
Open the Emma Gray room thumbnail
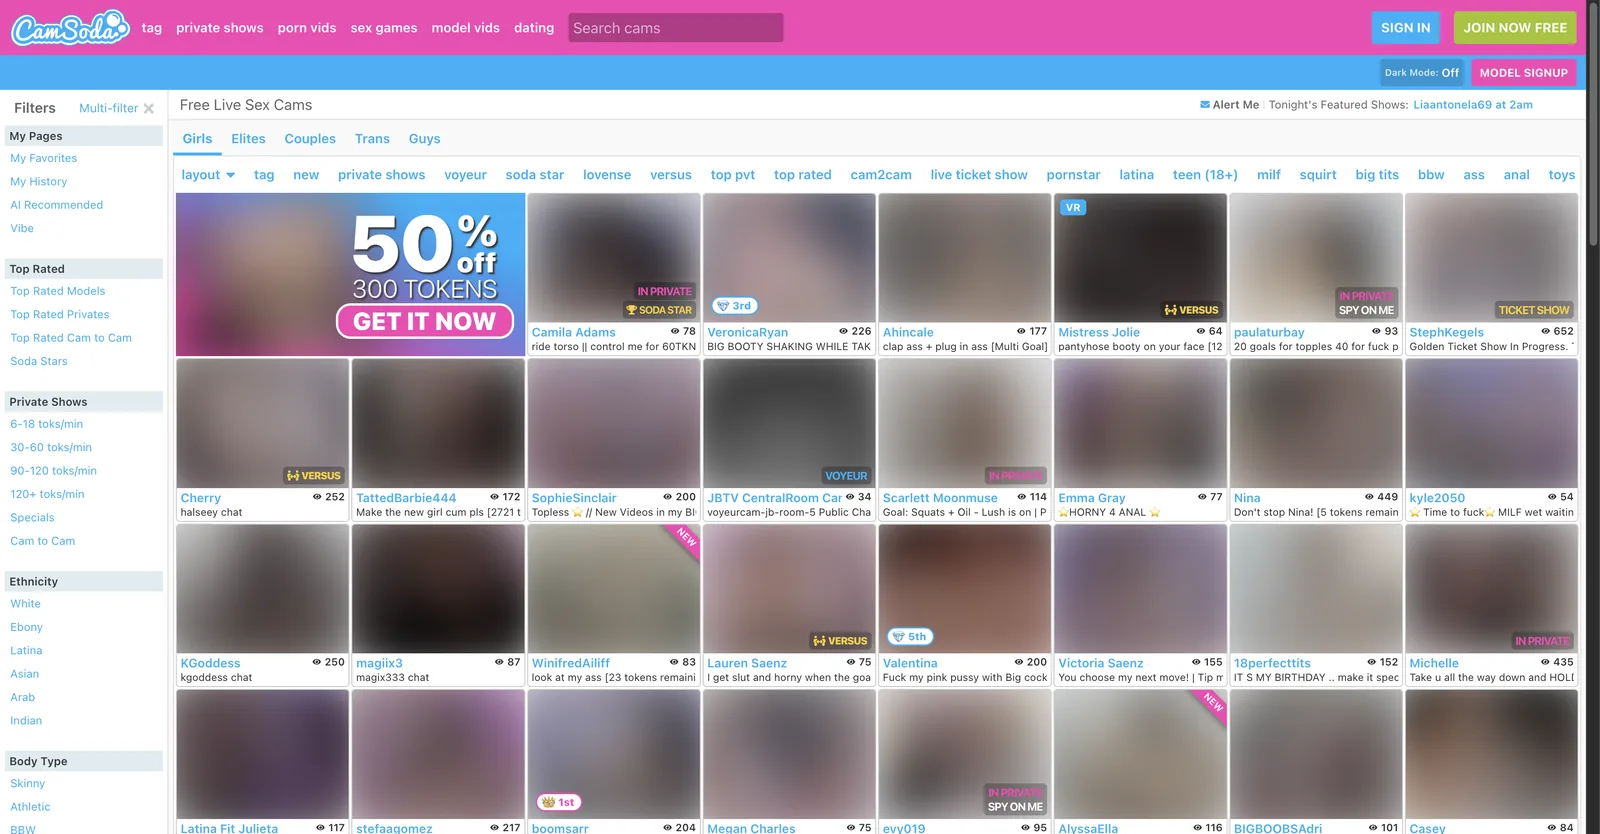tap(1140, 424)
